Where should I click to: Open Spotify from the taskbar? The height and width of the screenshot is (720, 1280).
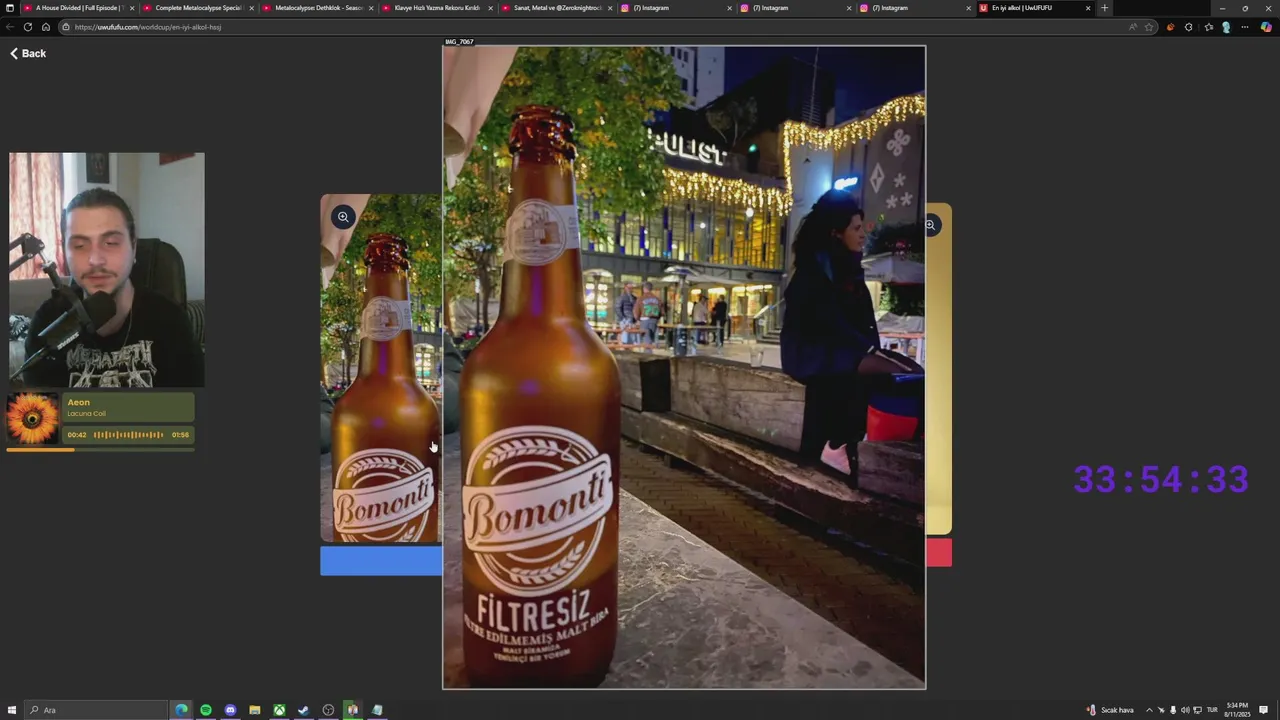206,710
